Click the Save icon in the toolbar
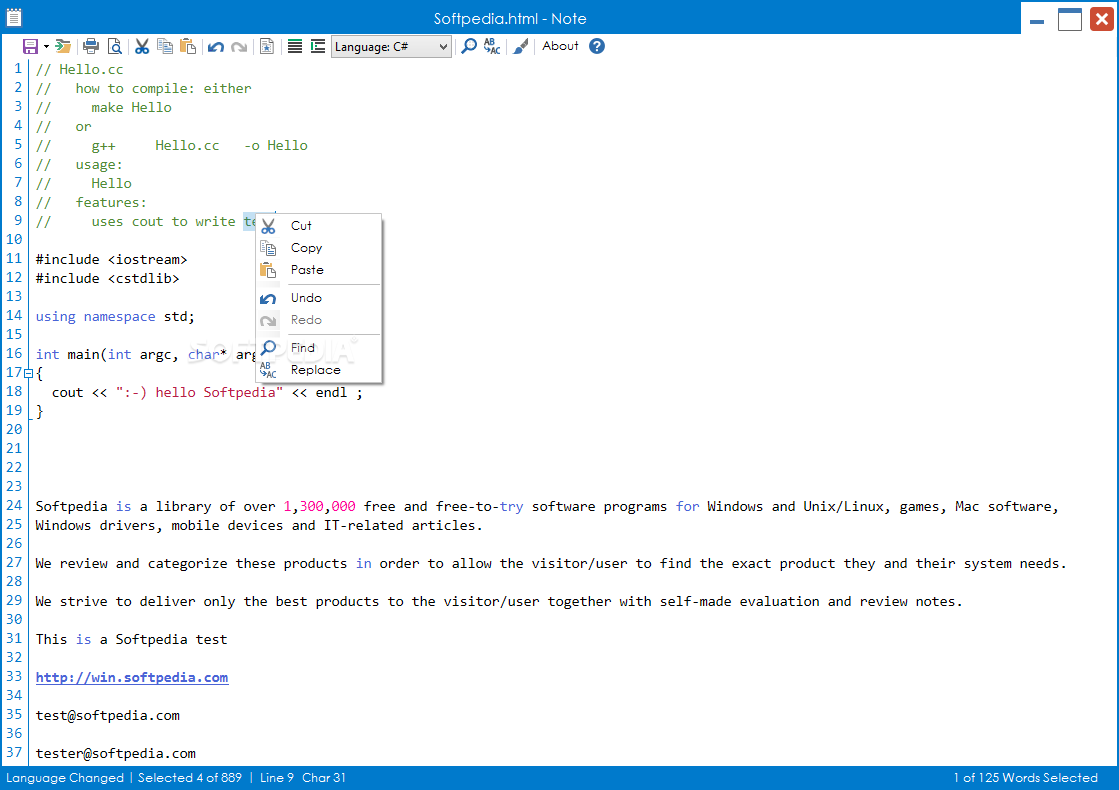 [30, 46]
